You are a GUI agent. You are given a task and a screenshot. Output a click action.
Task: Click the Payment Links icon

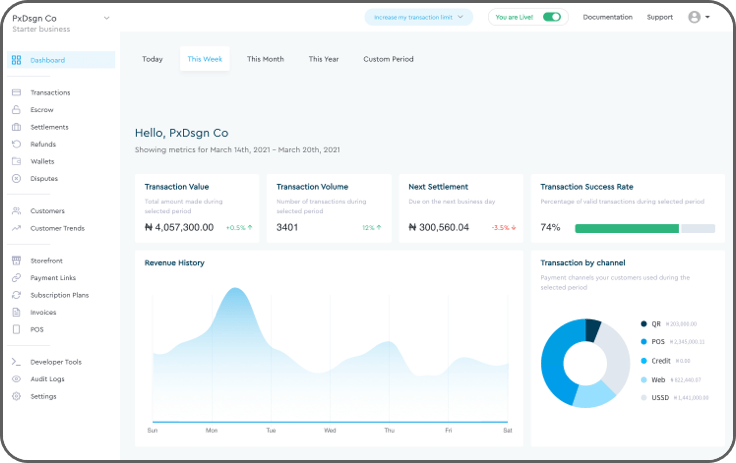click(16, 278)
